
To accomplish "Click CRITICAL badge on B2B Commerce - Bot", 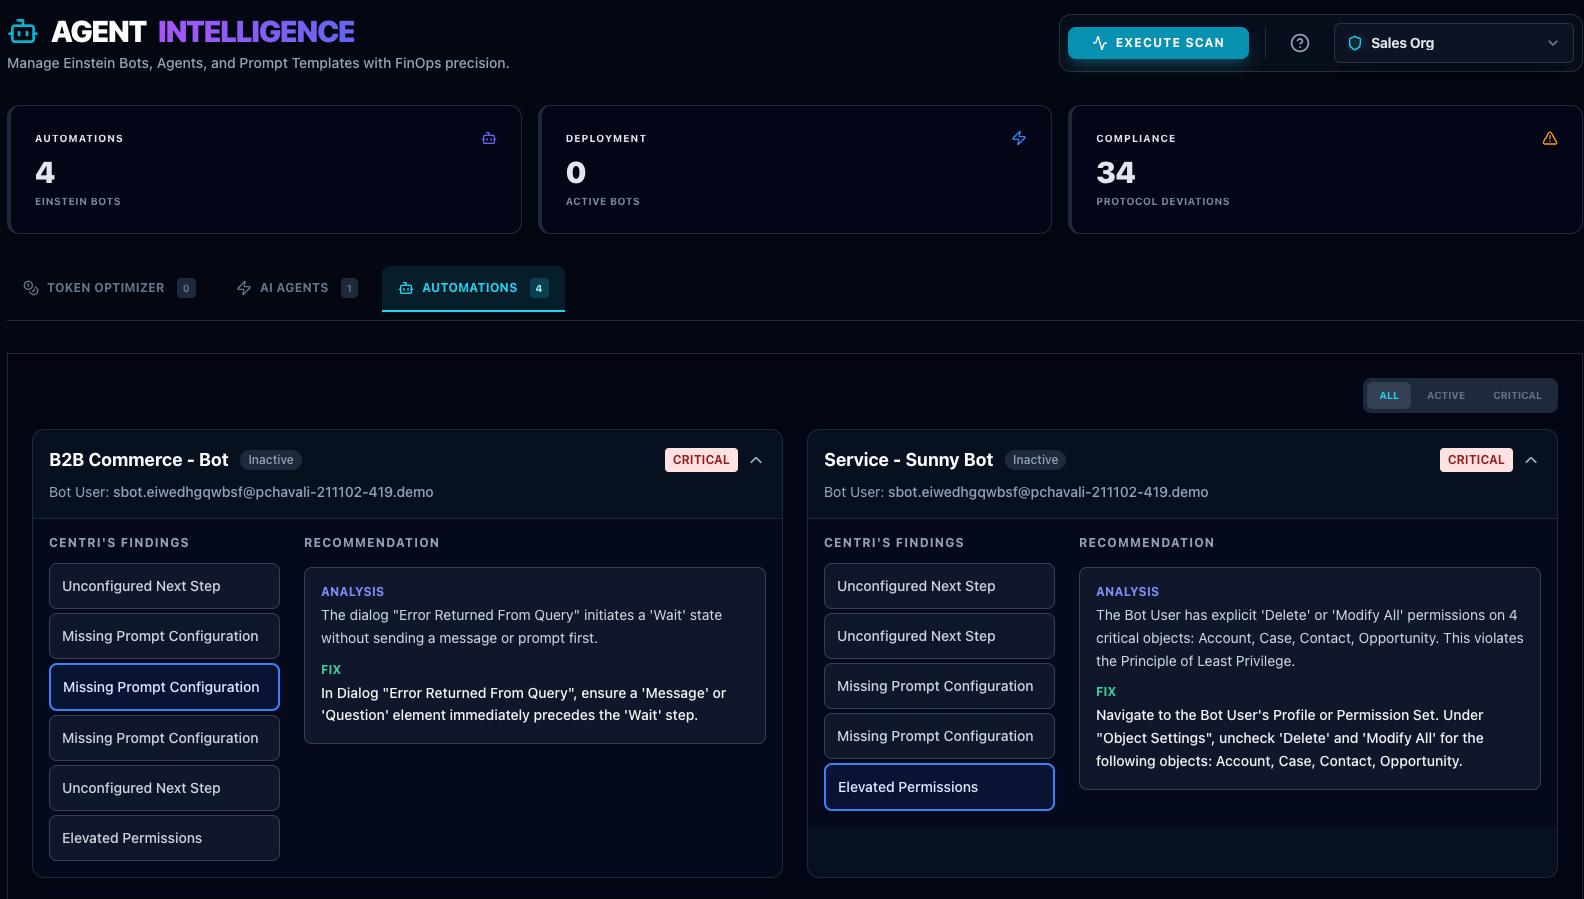I will [701, 460].
